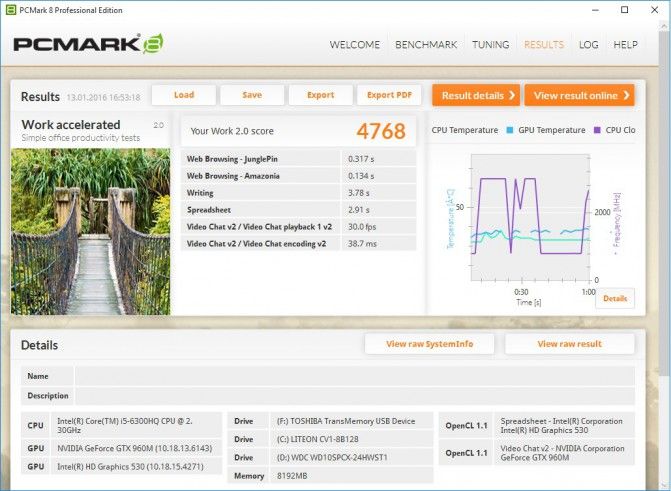Open the WELCOME tab

pyautogui.click(x=354, y=45)
